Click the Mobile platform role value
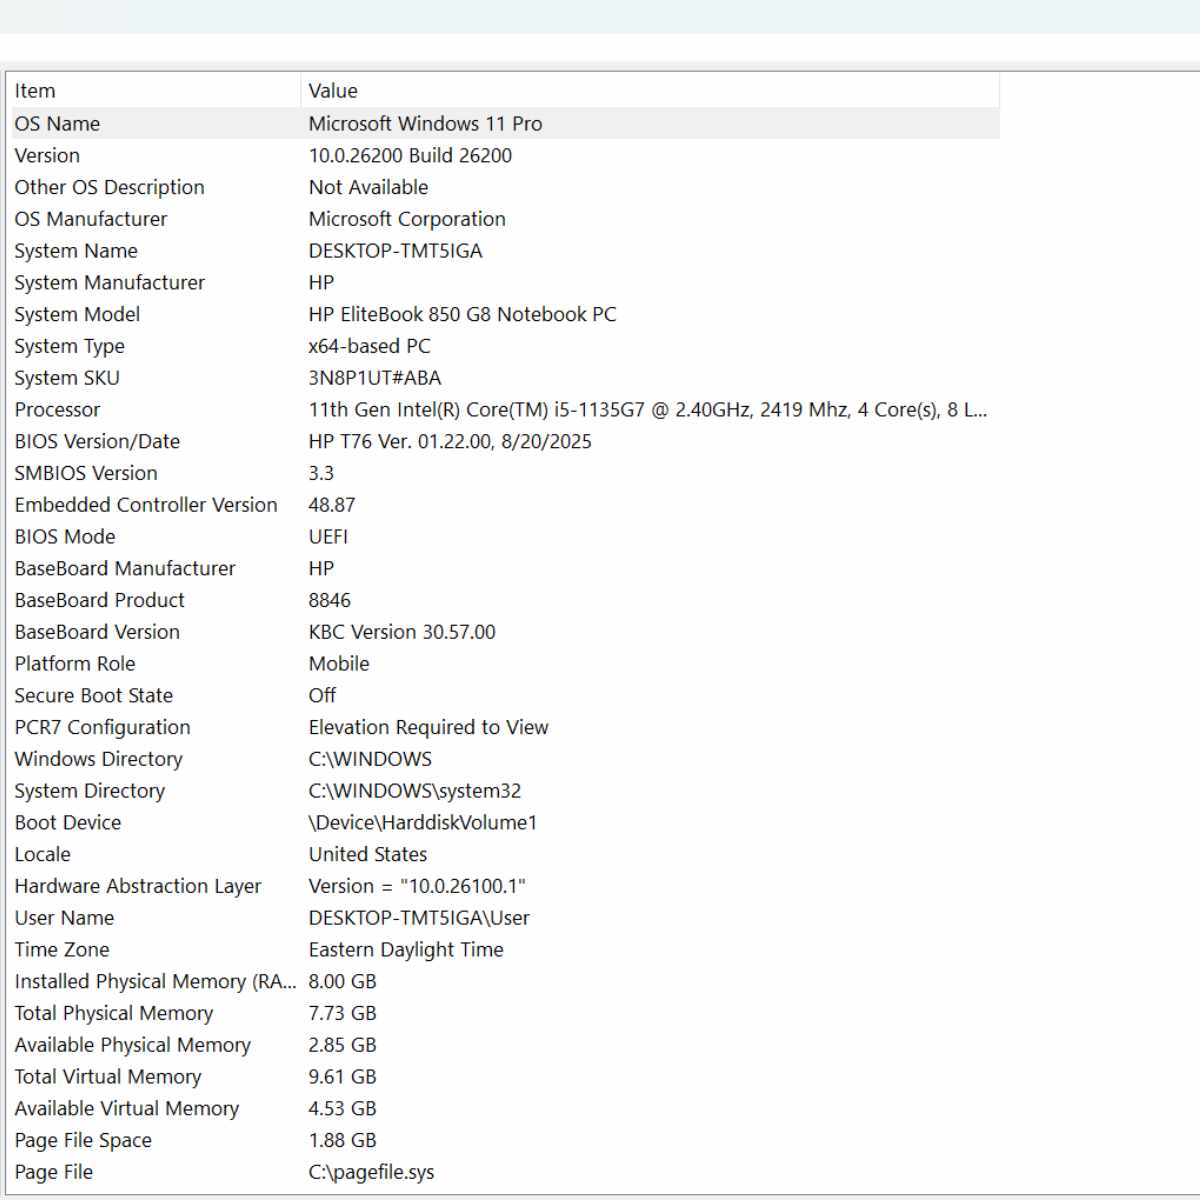1200x1200 pixels. point(339,664)
